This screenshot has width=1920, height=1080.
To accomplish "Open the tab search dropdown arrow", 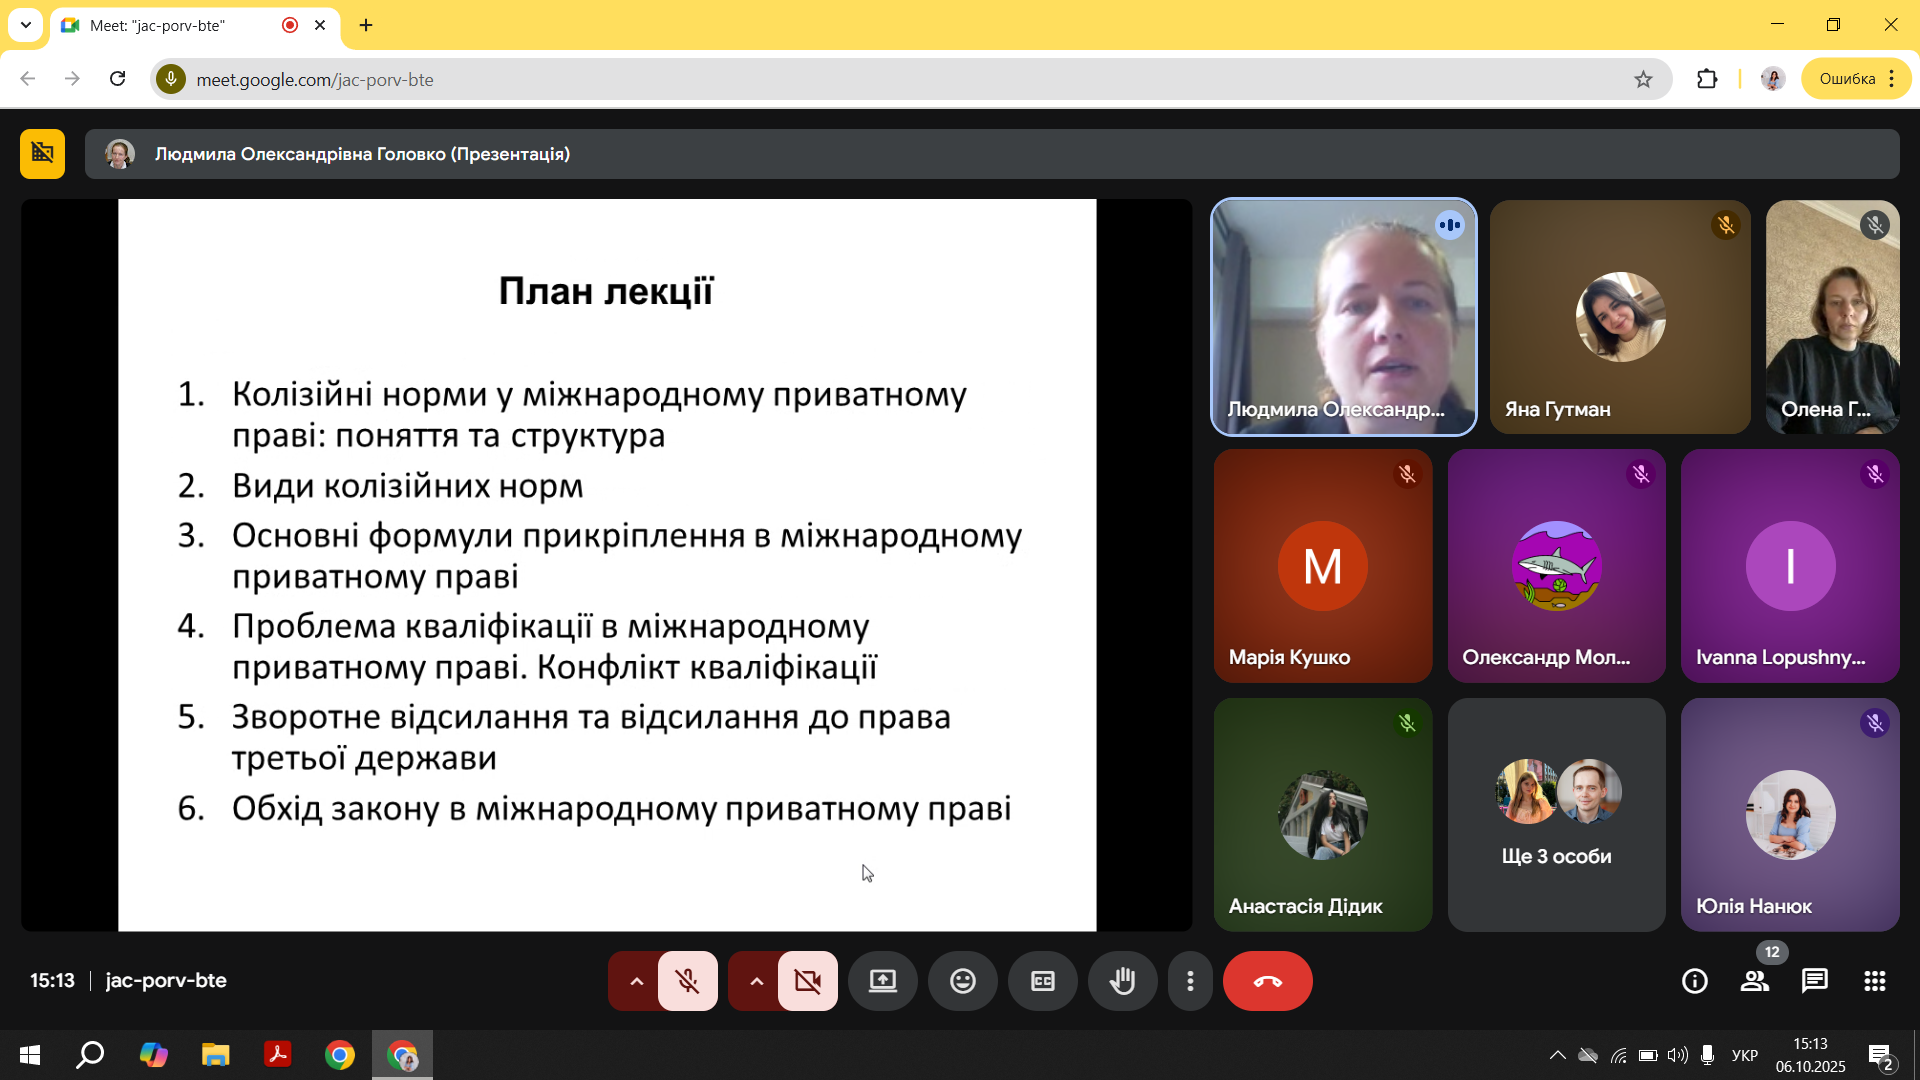I will pyautogui.click(x=26, y=25).
